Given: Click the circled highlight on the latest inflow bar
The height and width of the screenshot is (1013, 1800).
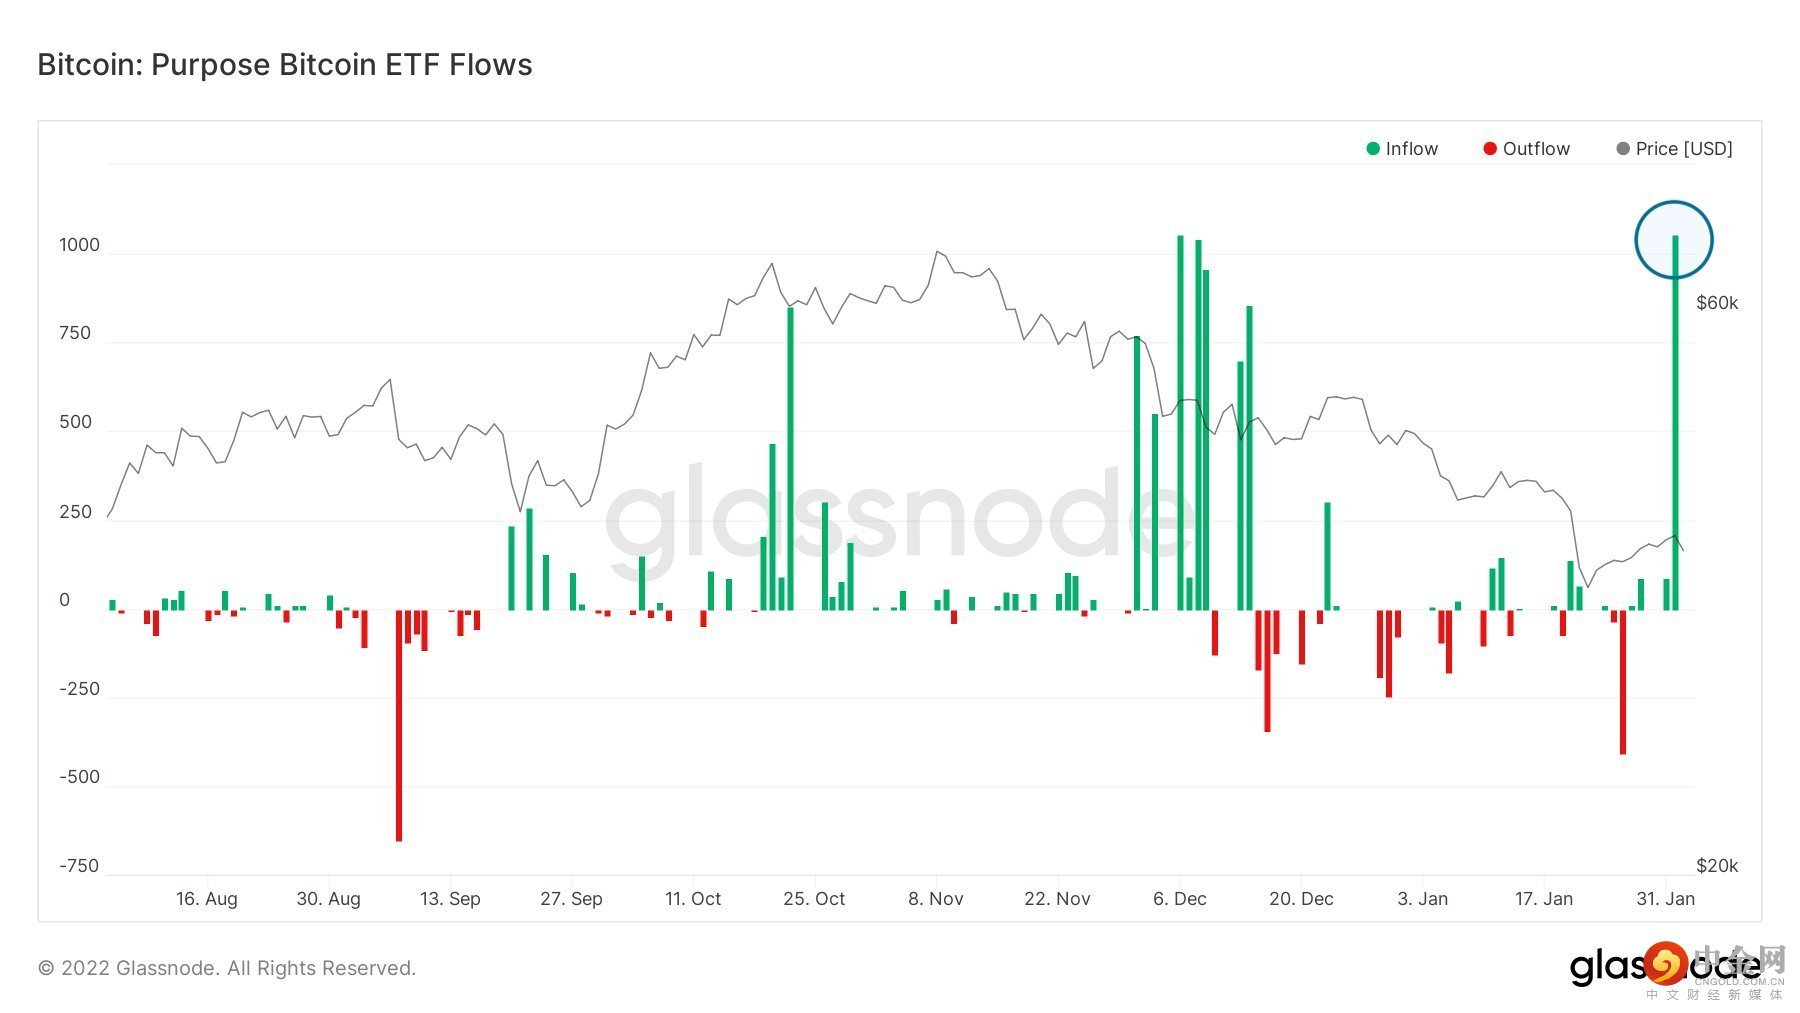Looking at the screenshot, I should point(1674,240).
